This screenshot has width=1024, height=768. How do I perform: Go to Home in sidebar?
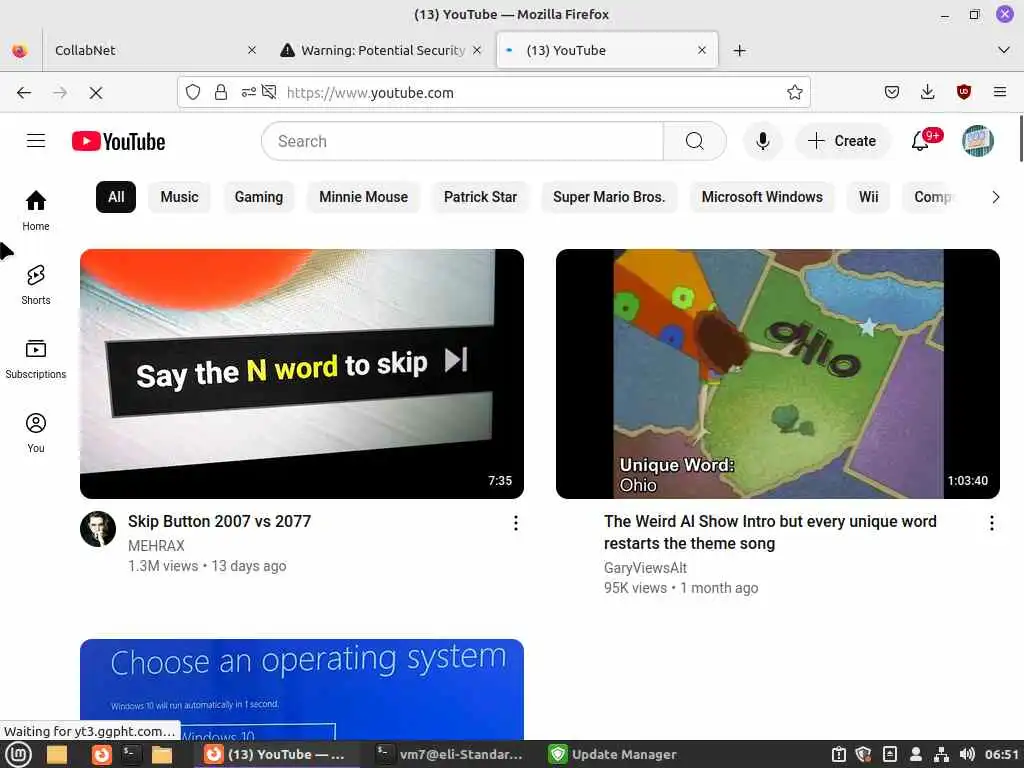[36, 210]
